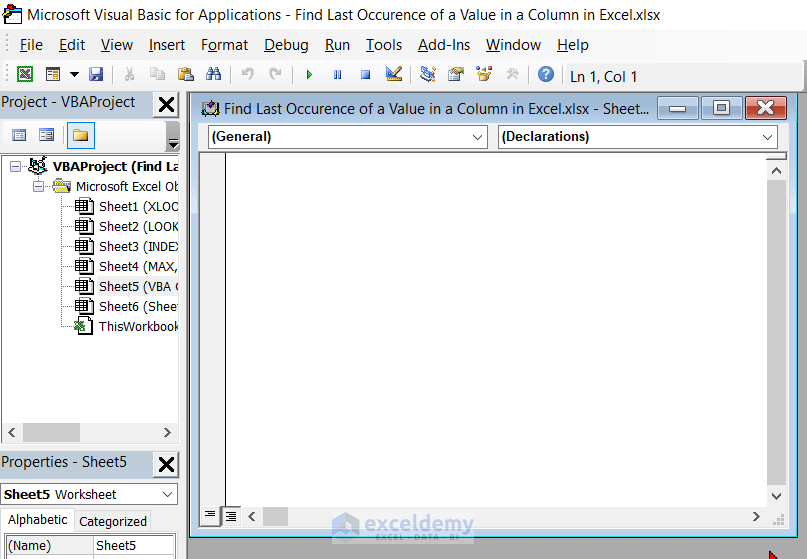The height and width of the screenshot is (559, 807).
Task: Click the Break pause icon
Action: point(338,75)
